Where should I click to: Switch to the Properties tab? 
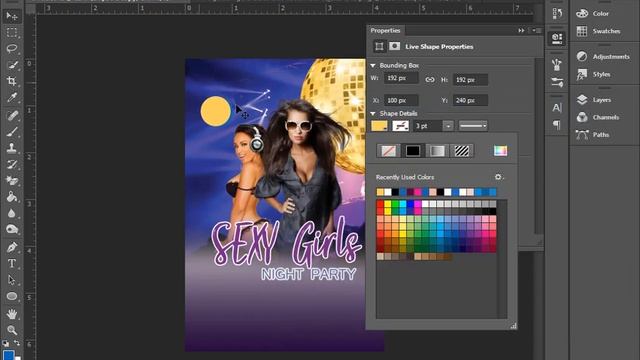385,31
